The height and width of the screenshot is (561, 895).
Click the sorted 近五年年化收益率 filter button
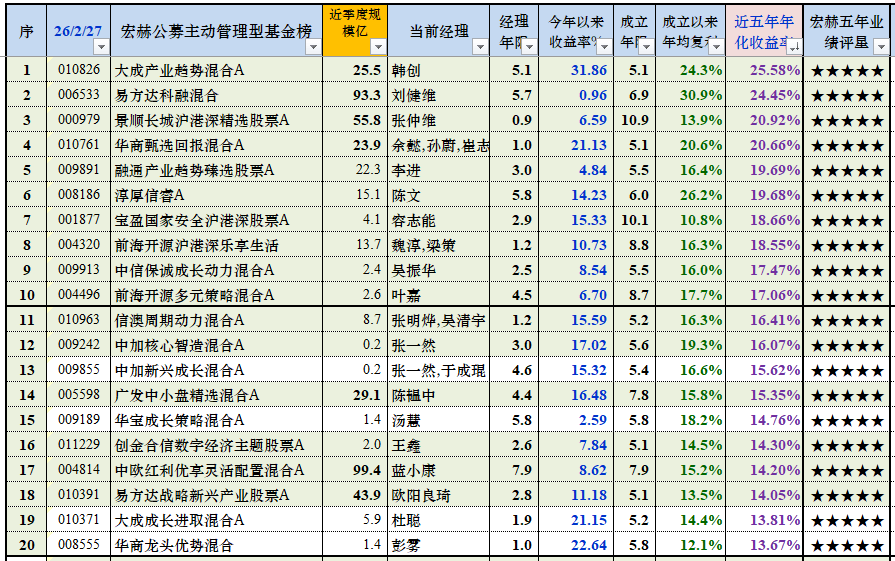(795, 46)
